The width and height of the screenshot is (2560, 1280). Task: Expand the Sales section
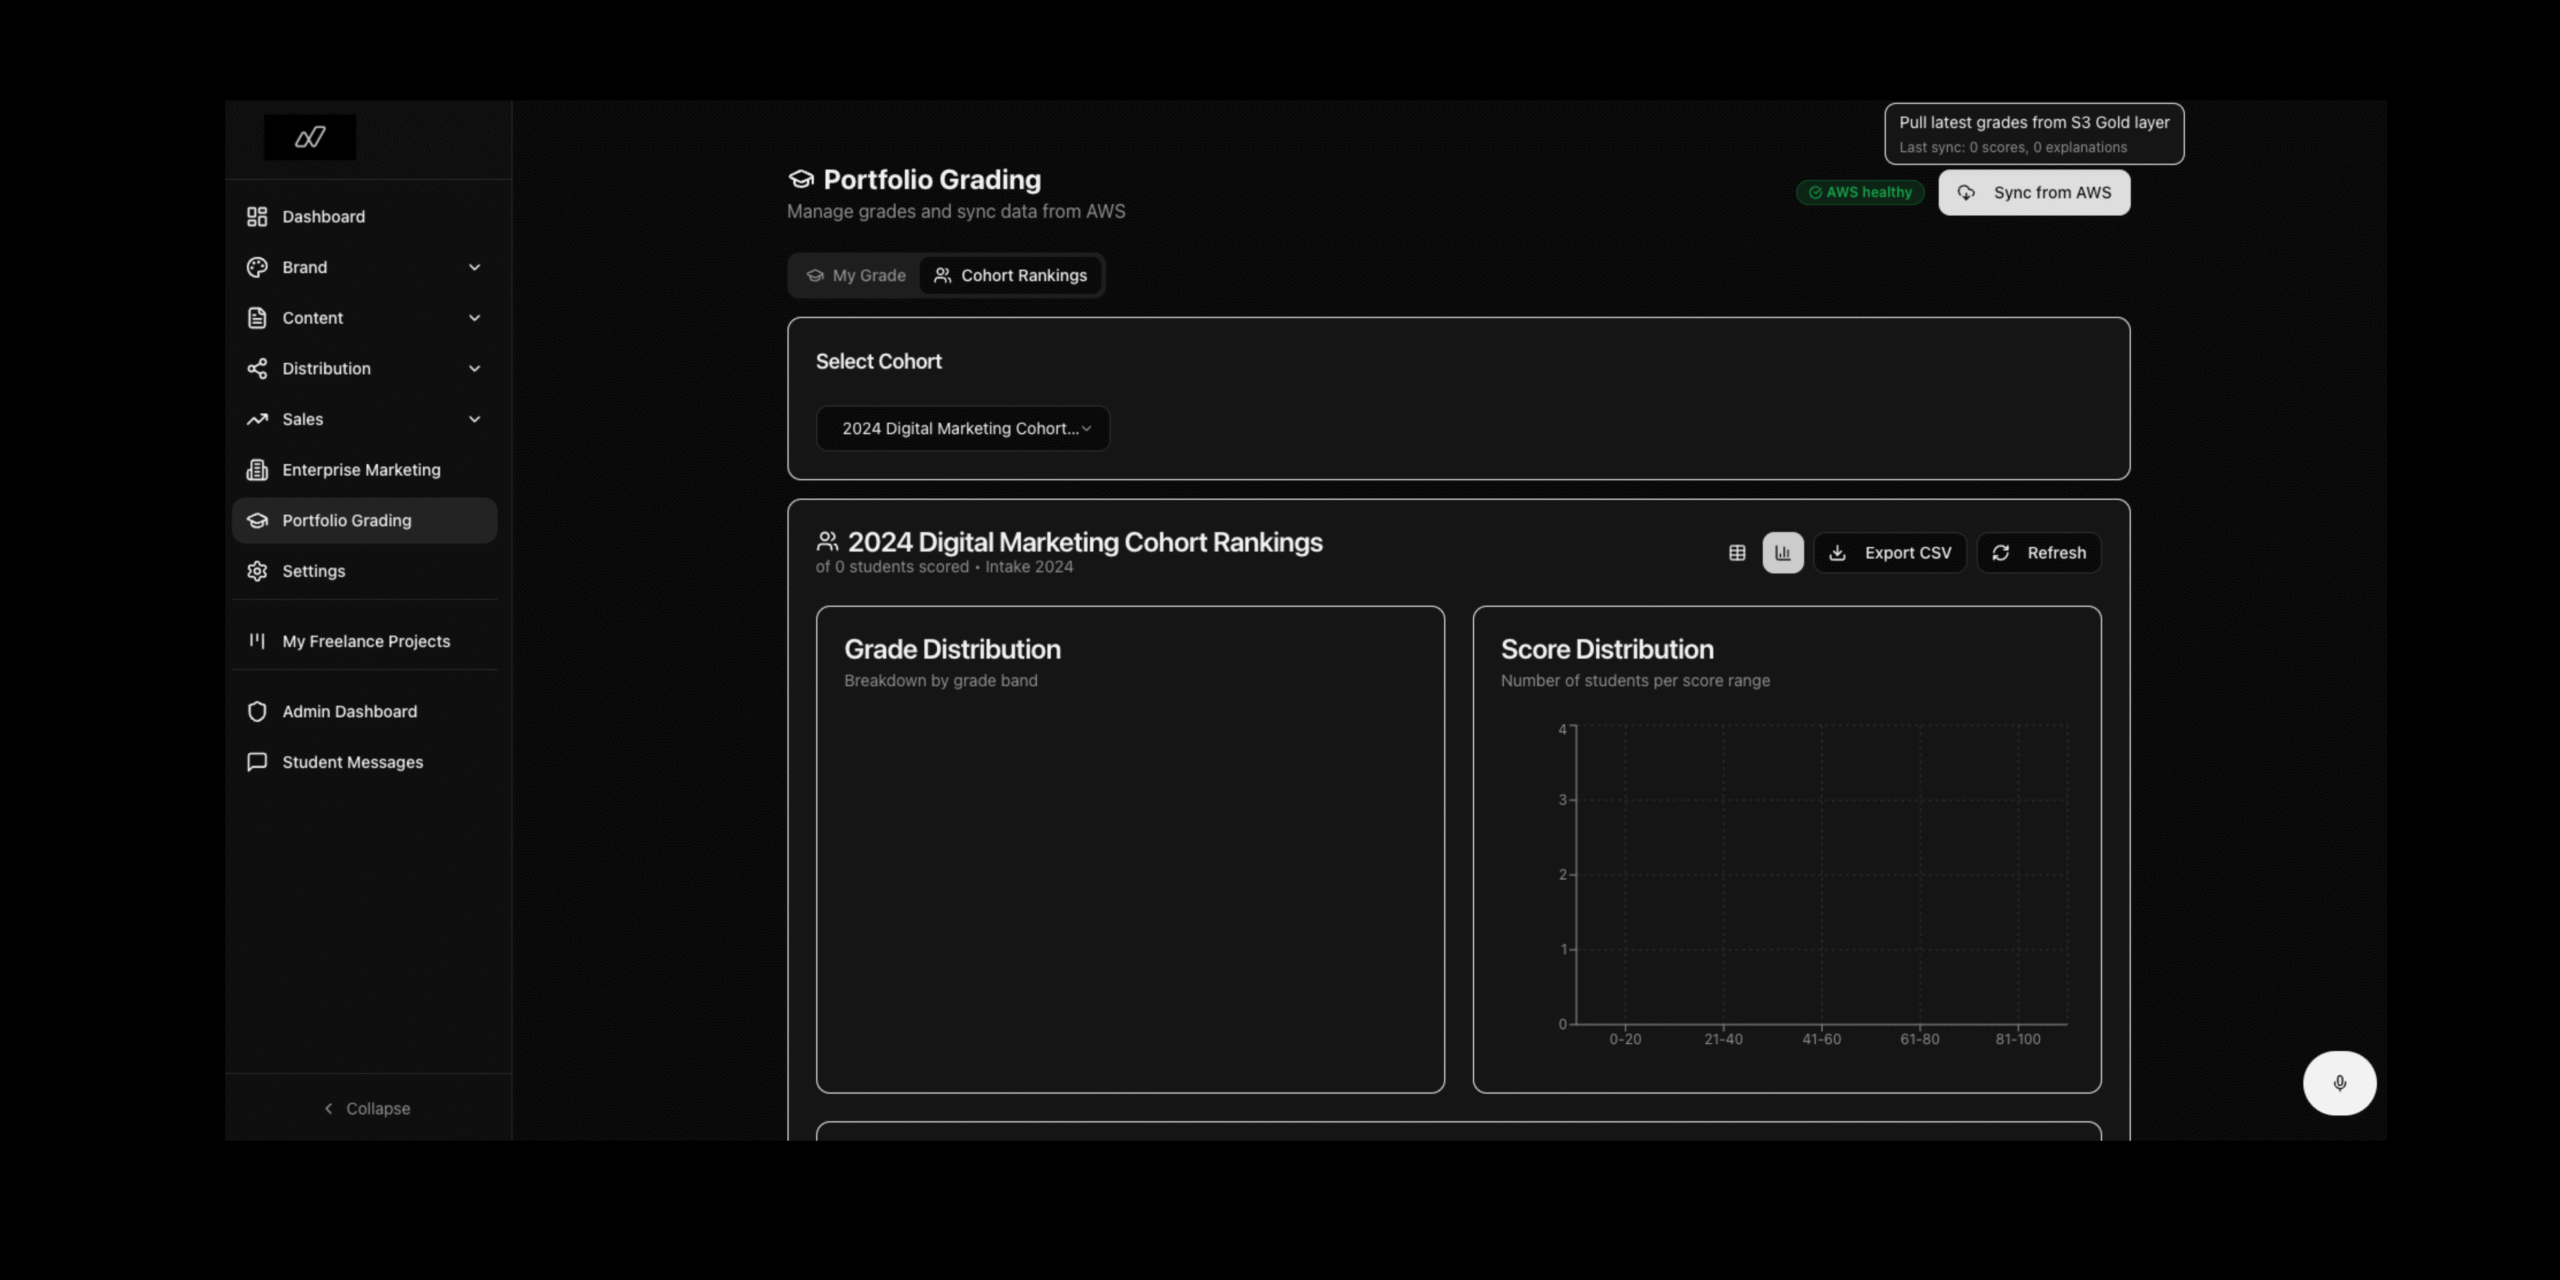[x=475, y=419]
